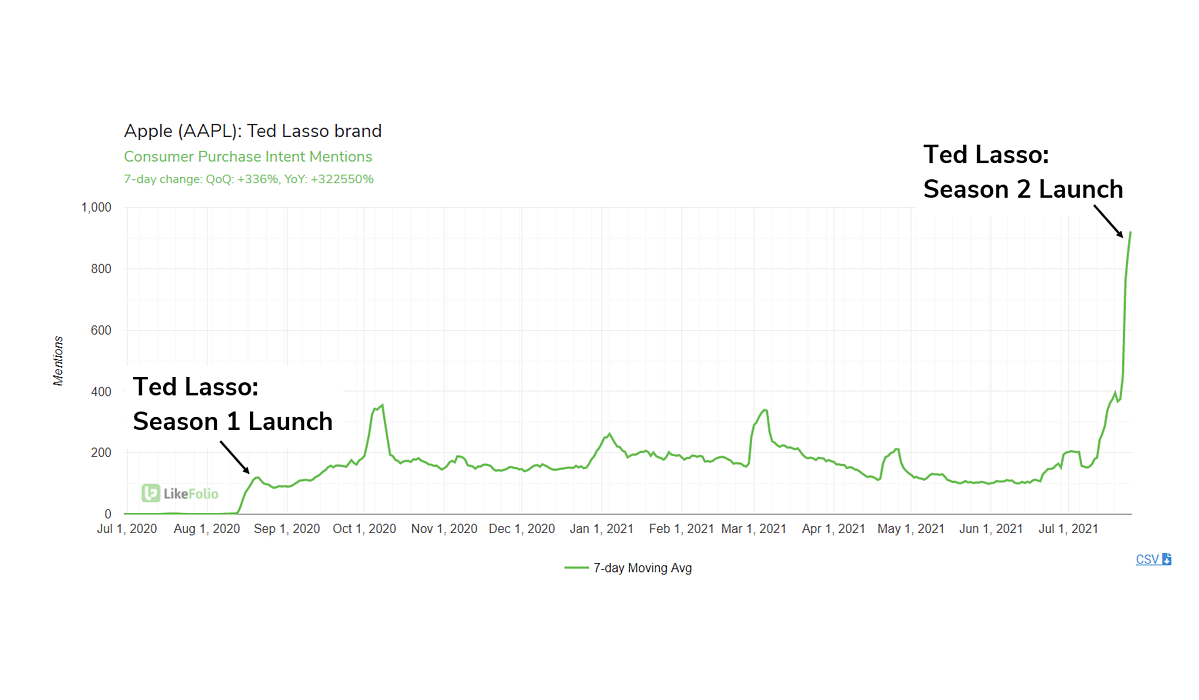This screenshot has width=1199, height=700.
Task: Click the 'Jul 1, 2020' x-axis label
Action: click(127, 529)
